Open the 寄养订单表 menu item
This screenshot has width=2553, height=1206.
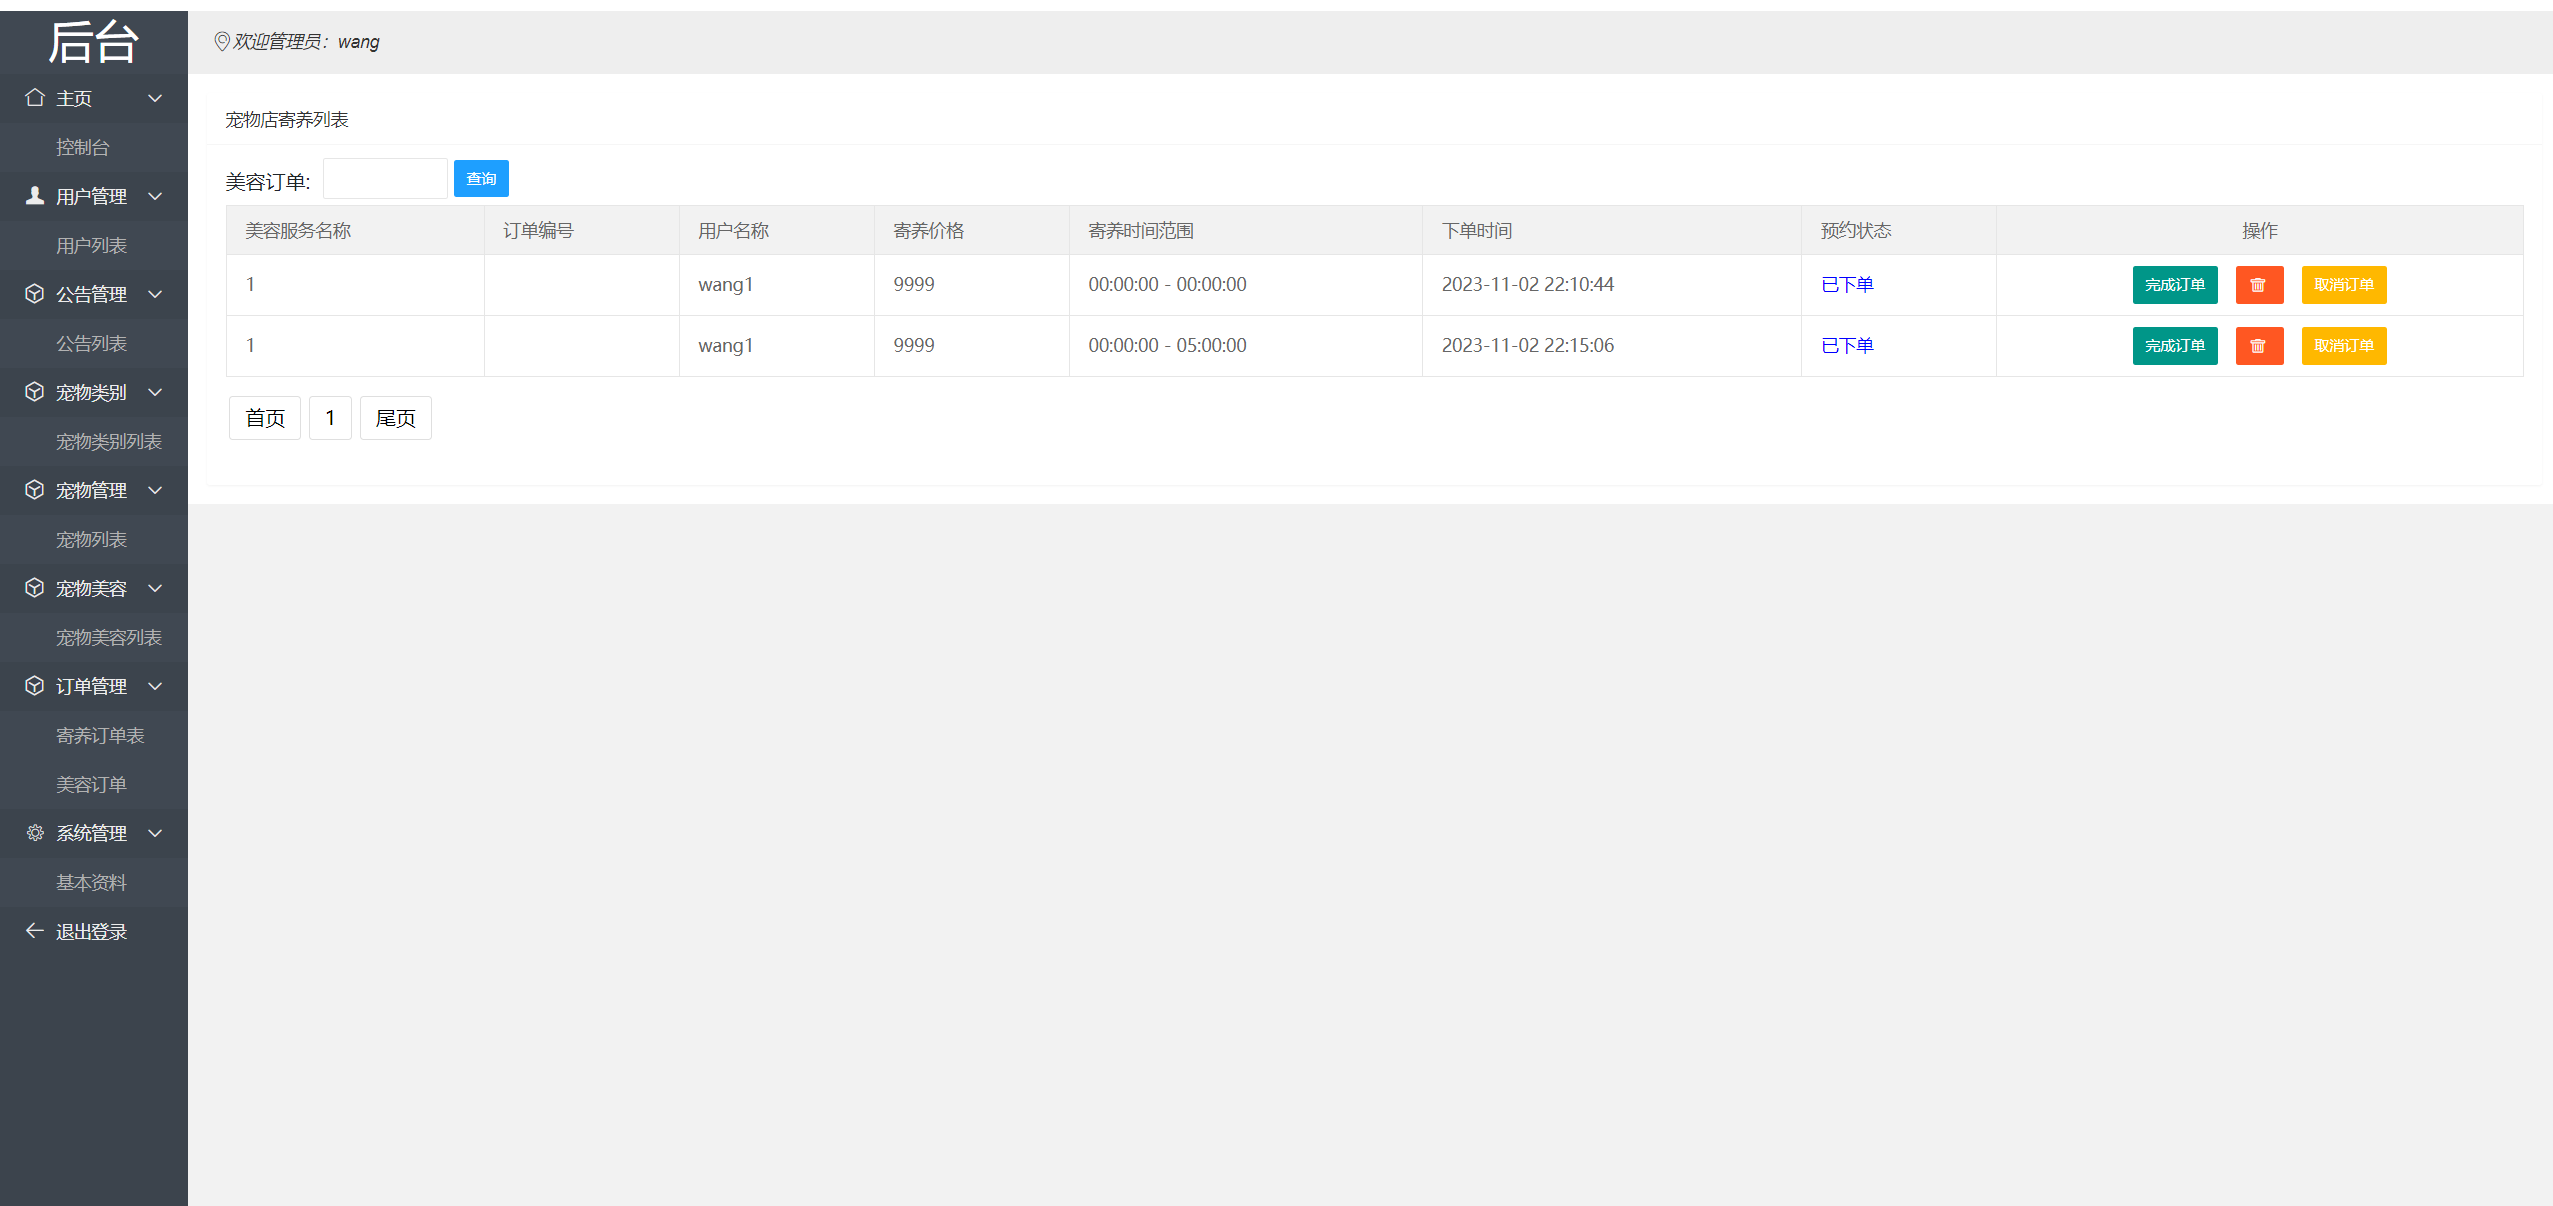(100, 736)
